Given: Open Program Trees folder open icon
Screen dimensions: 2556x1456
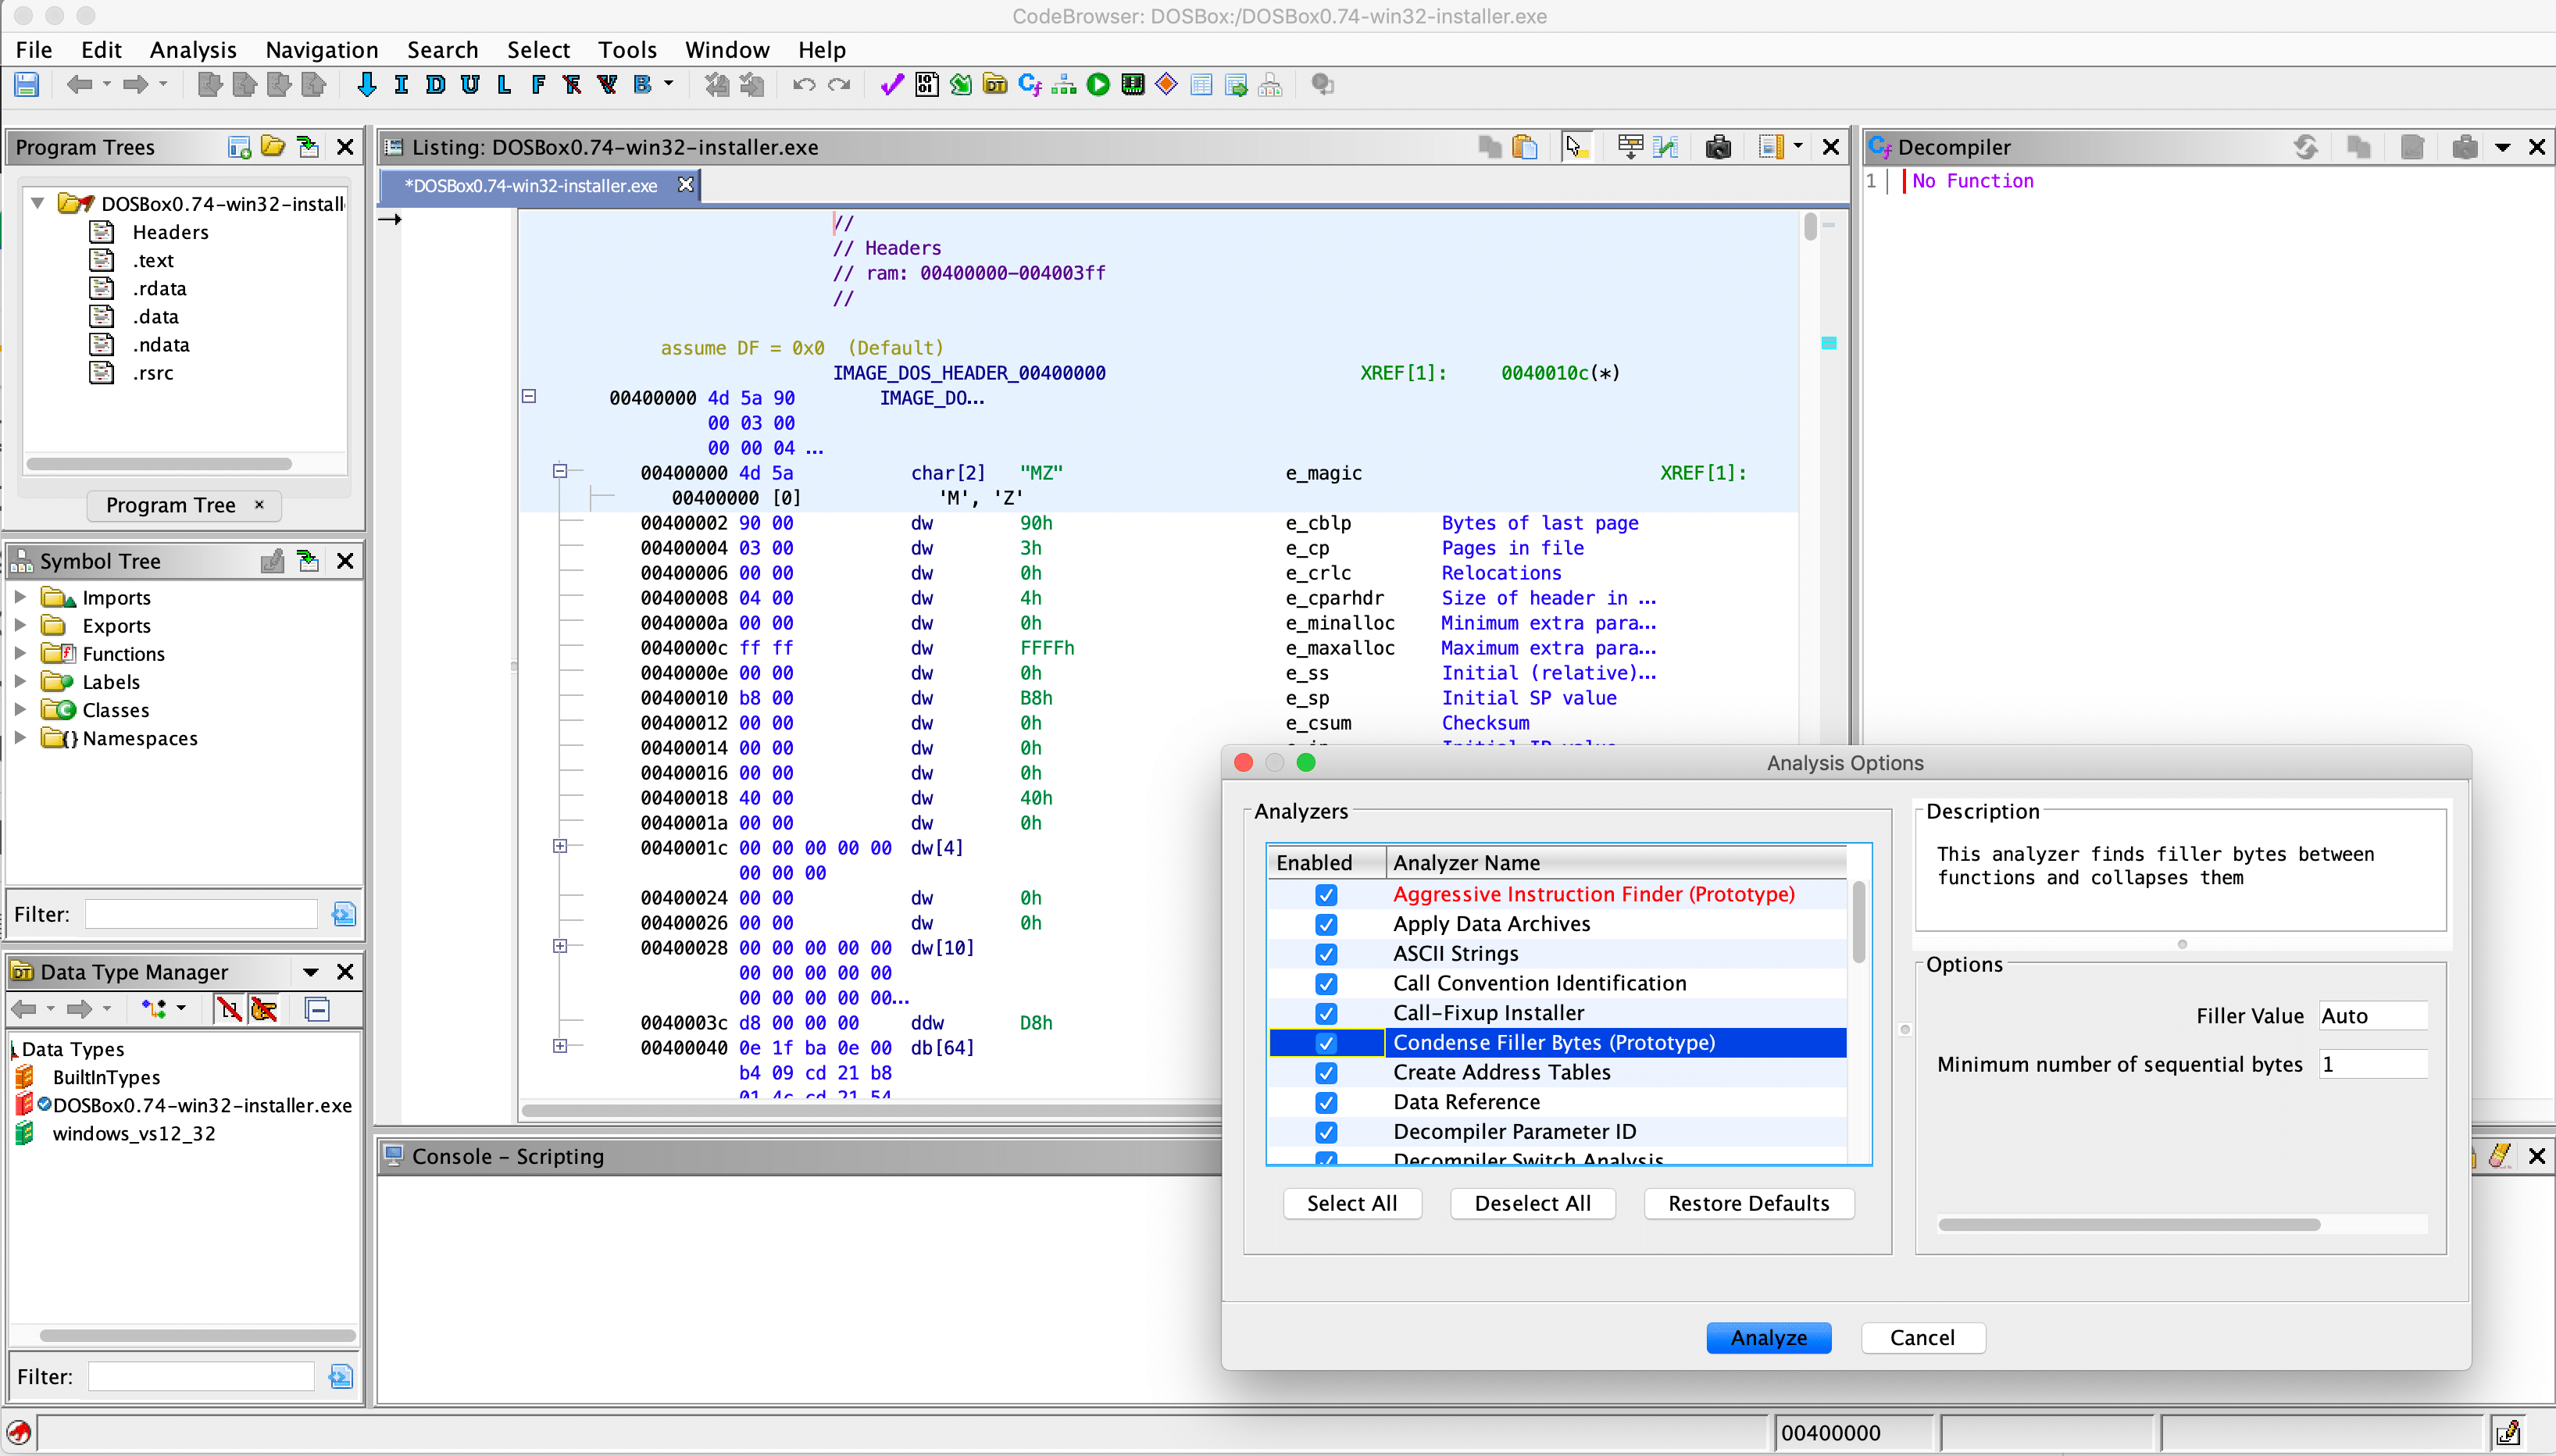Looking at the screenshot, I should (273, 147).
